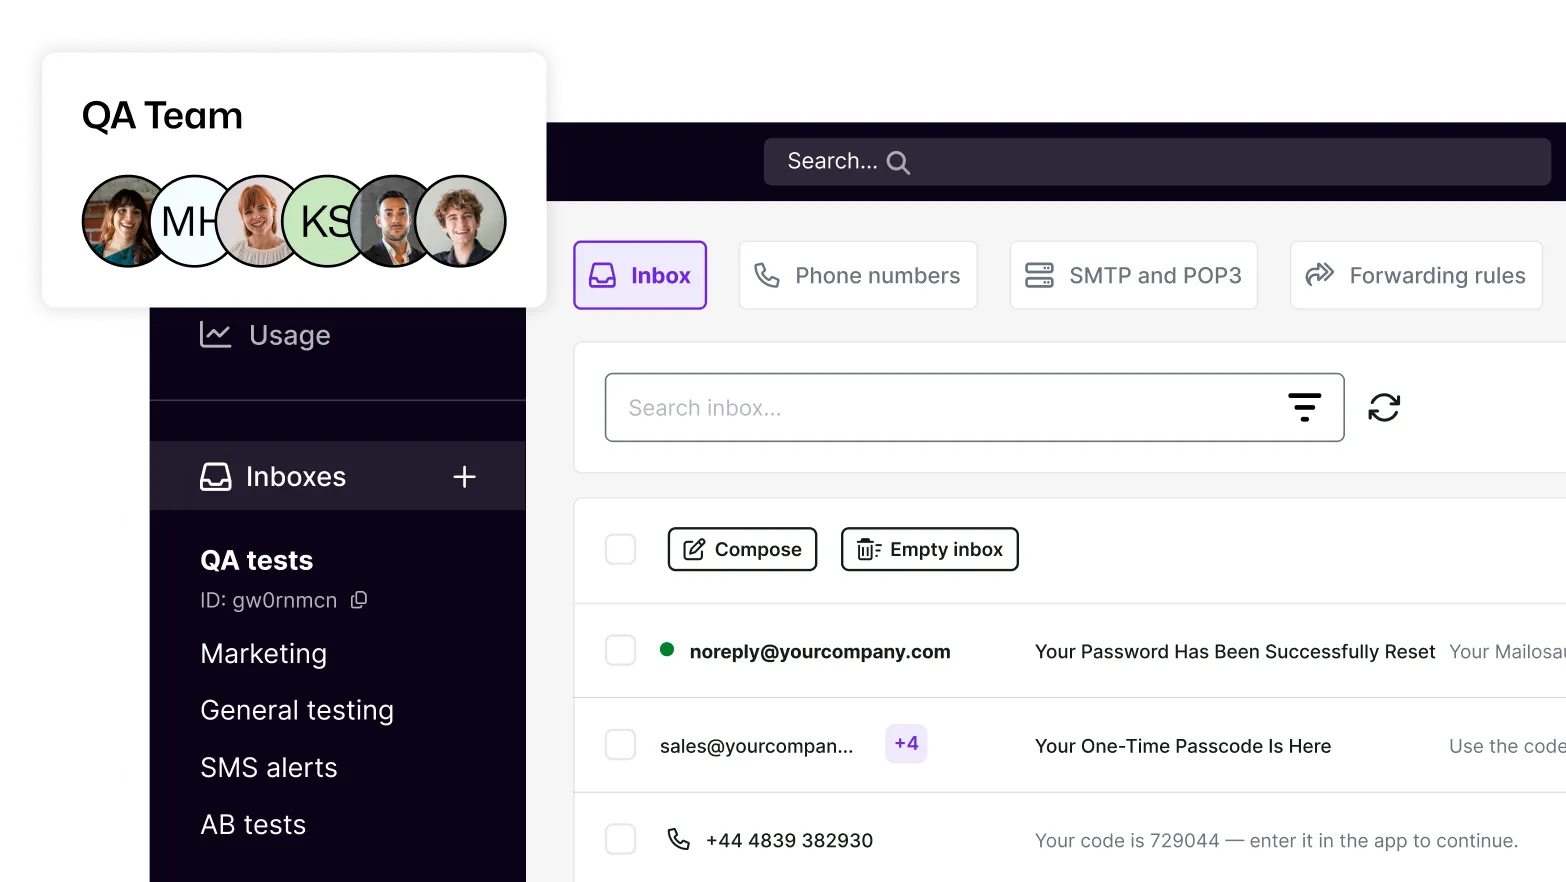Click the magnifier icon in top search bar
Viewport: 1566px width, 882px height.
click(898, 163)
